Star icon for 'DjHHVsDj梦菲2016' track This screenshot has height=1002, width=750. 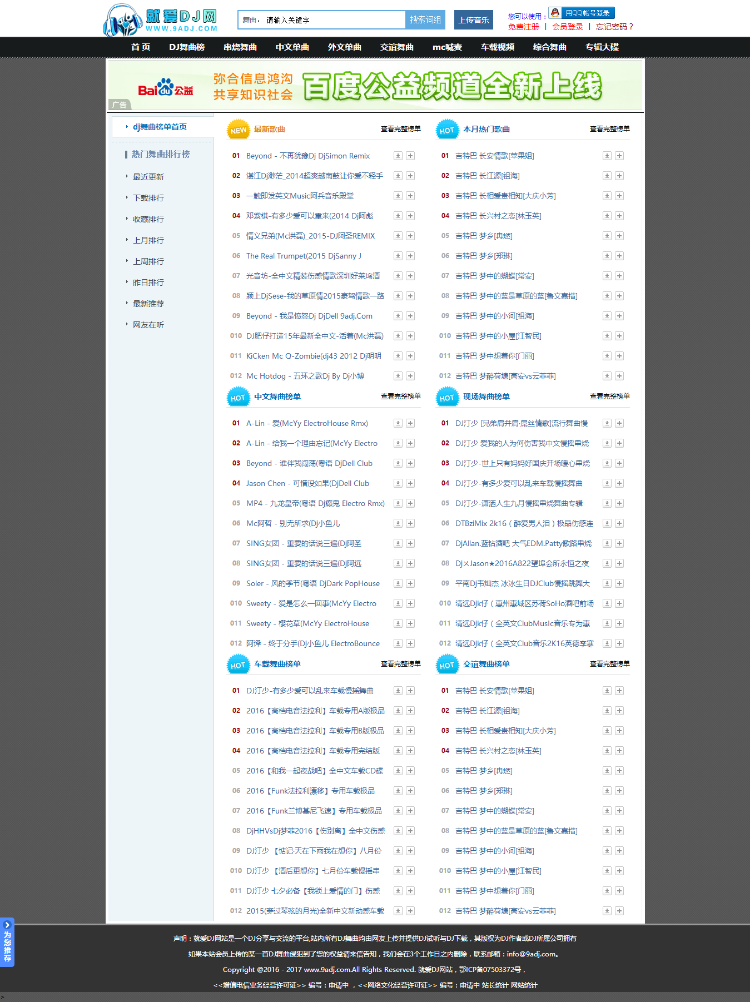click(x=398, y=831)
